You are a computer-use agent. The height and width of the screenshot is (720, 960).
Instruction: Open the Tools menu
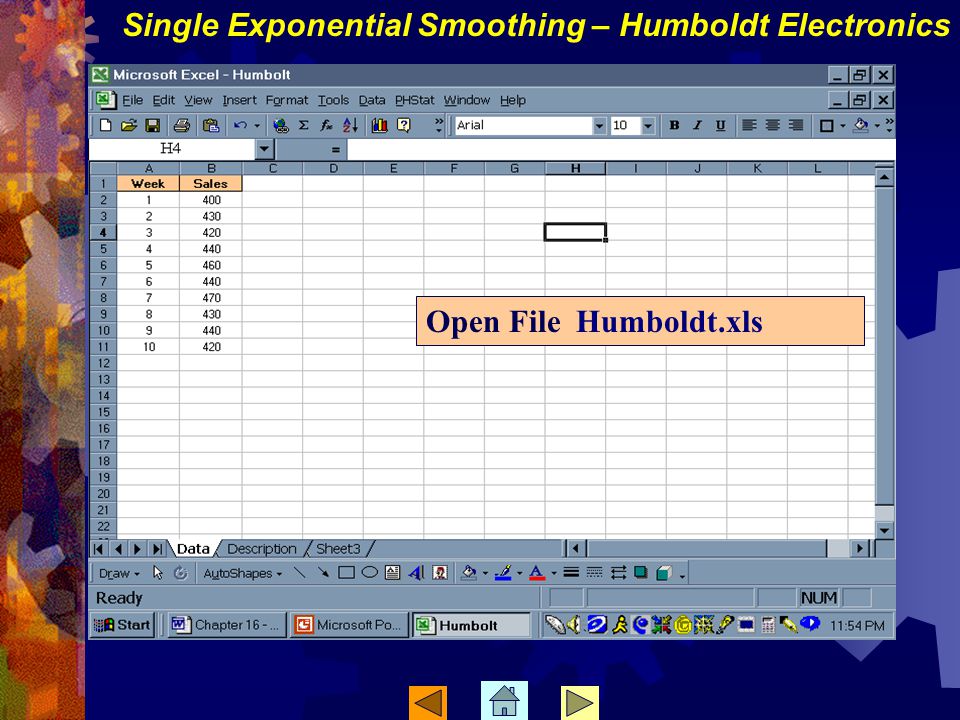point(333,100)
